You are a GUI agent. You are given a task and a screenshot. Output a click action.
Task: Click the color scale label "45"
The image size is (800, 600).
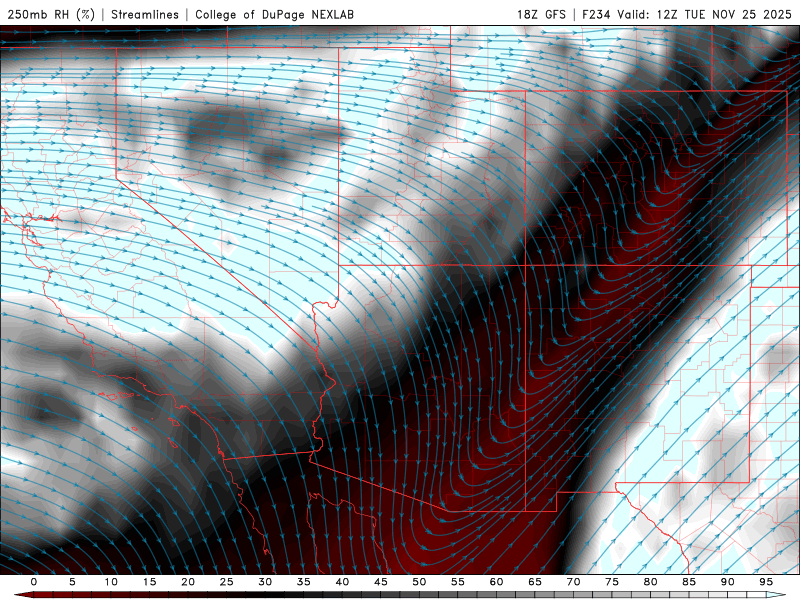point(381,582)
